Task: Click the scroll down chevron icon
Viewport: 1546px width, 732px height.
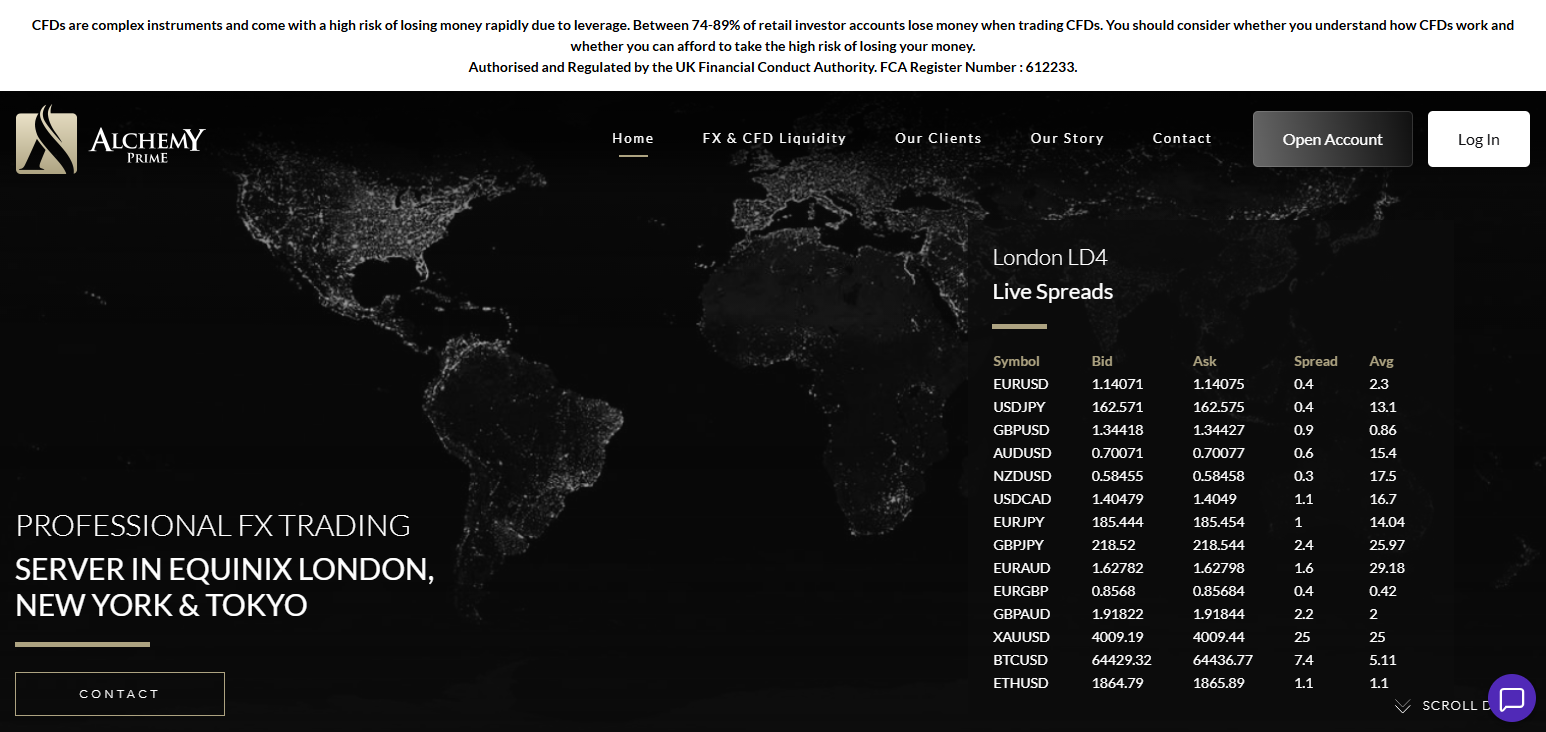Action: (x=1403, y=706)
